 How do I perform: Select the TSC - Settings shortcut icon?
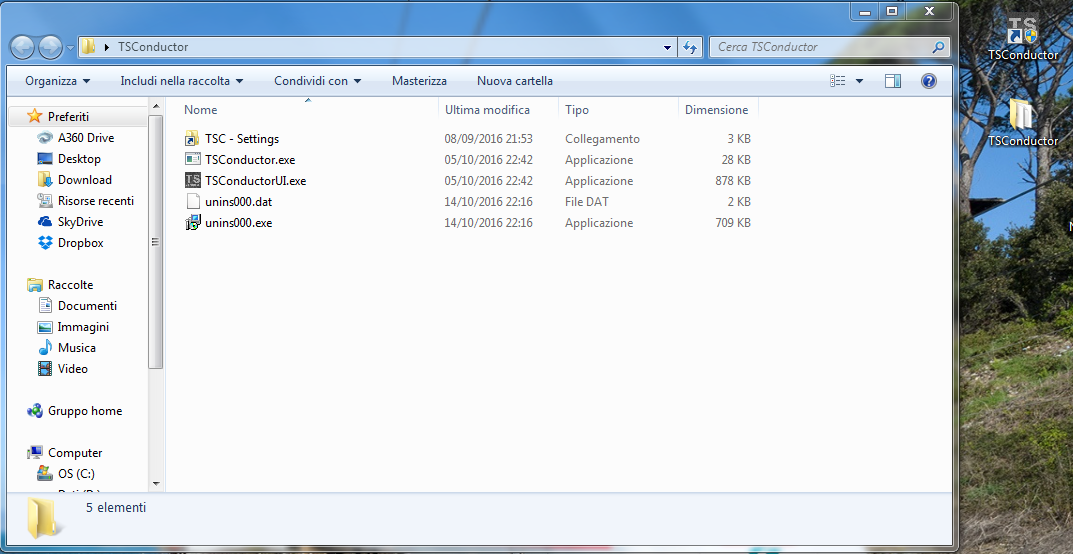[x=193, y=138]
